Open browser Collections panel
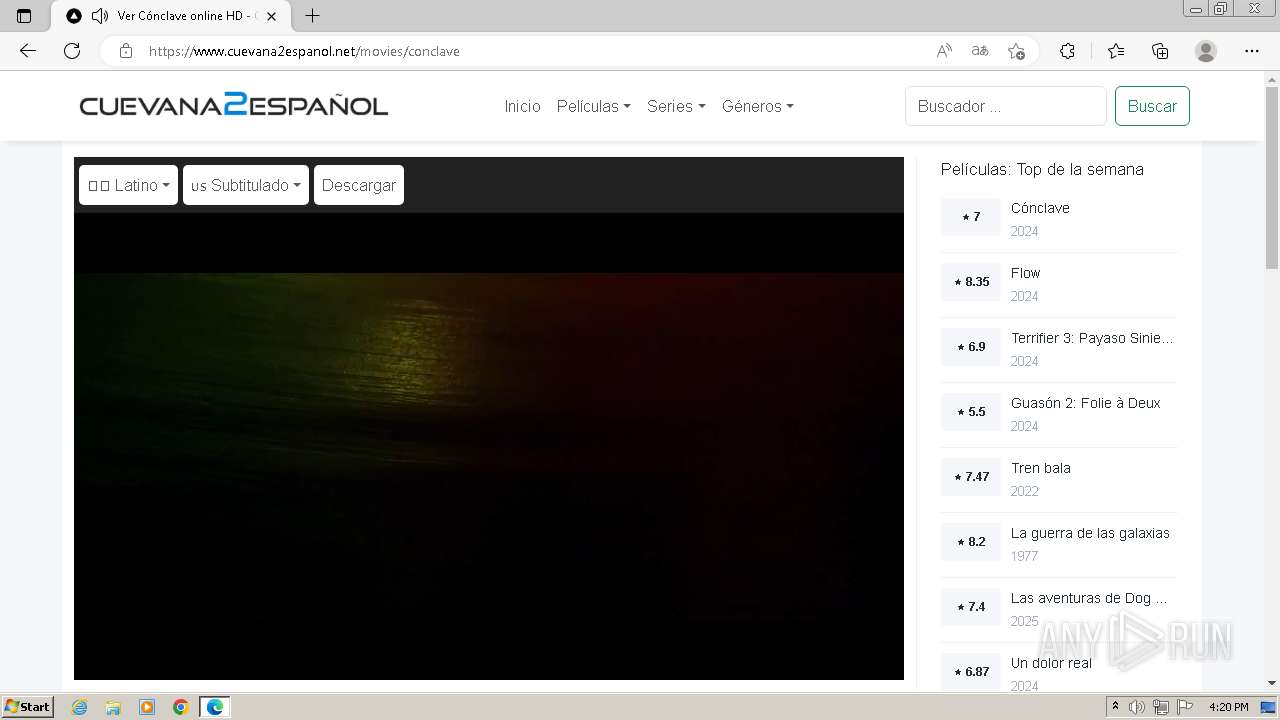This screenshot has height=720, width=1280. 1160,51
